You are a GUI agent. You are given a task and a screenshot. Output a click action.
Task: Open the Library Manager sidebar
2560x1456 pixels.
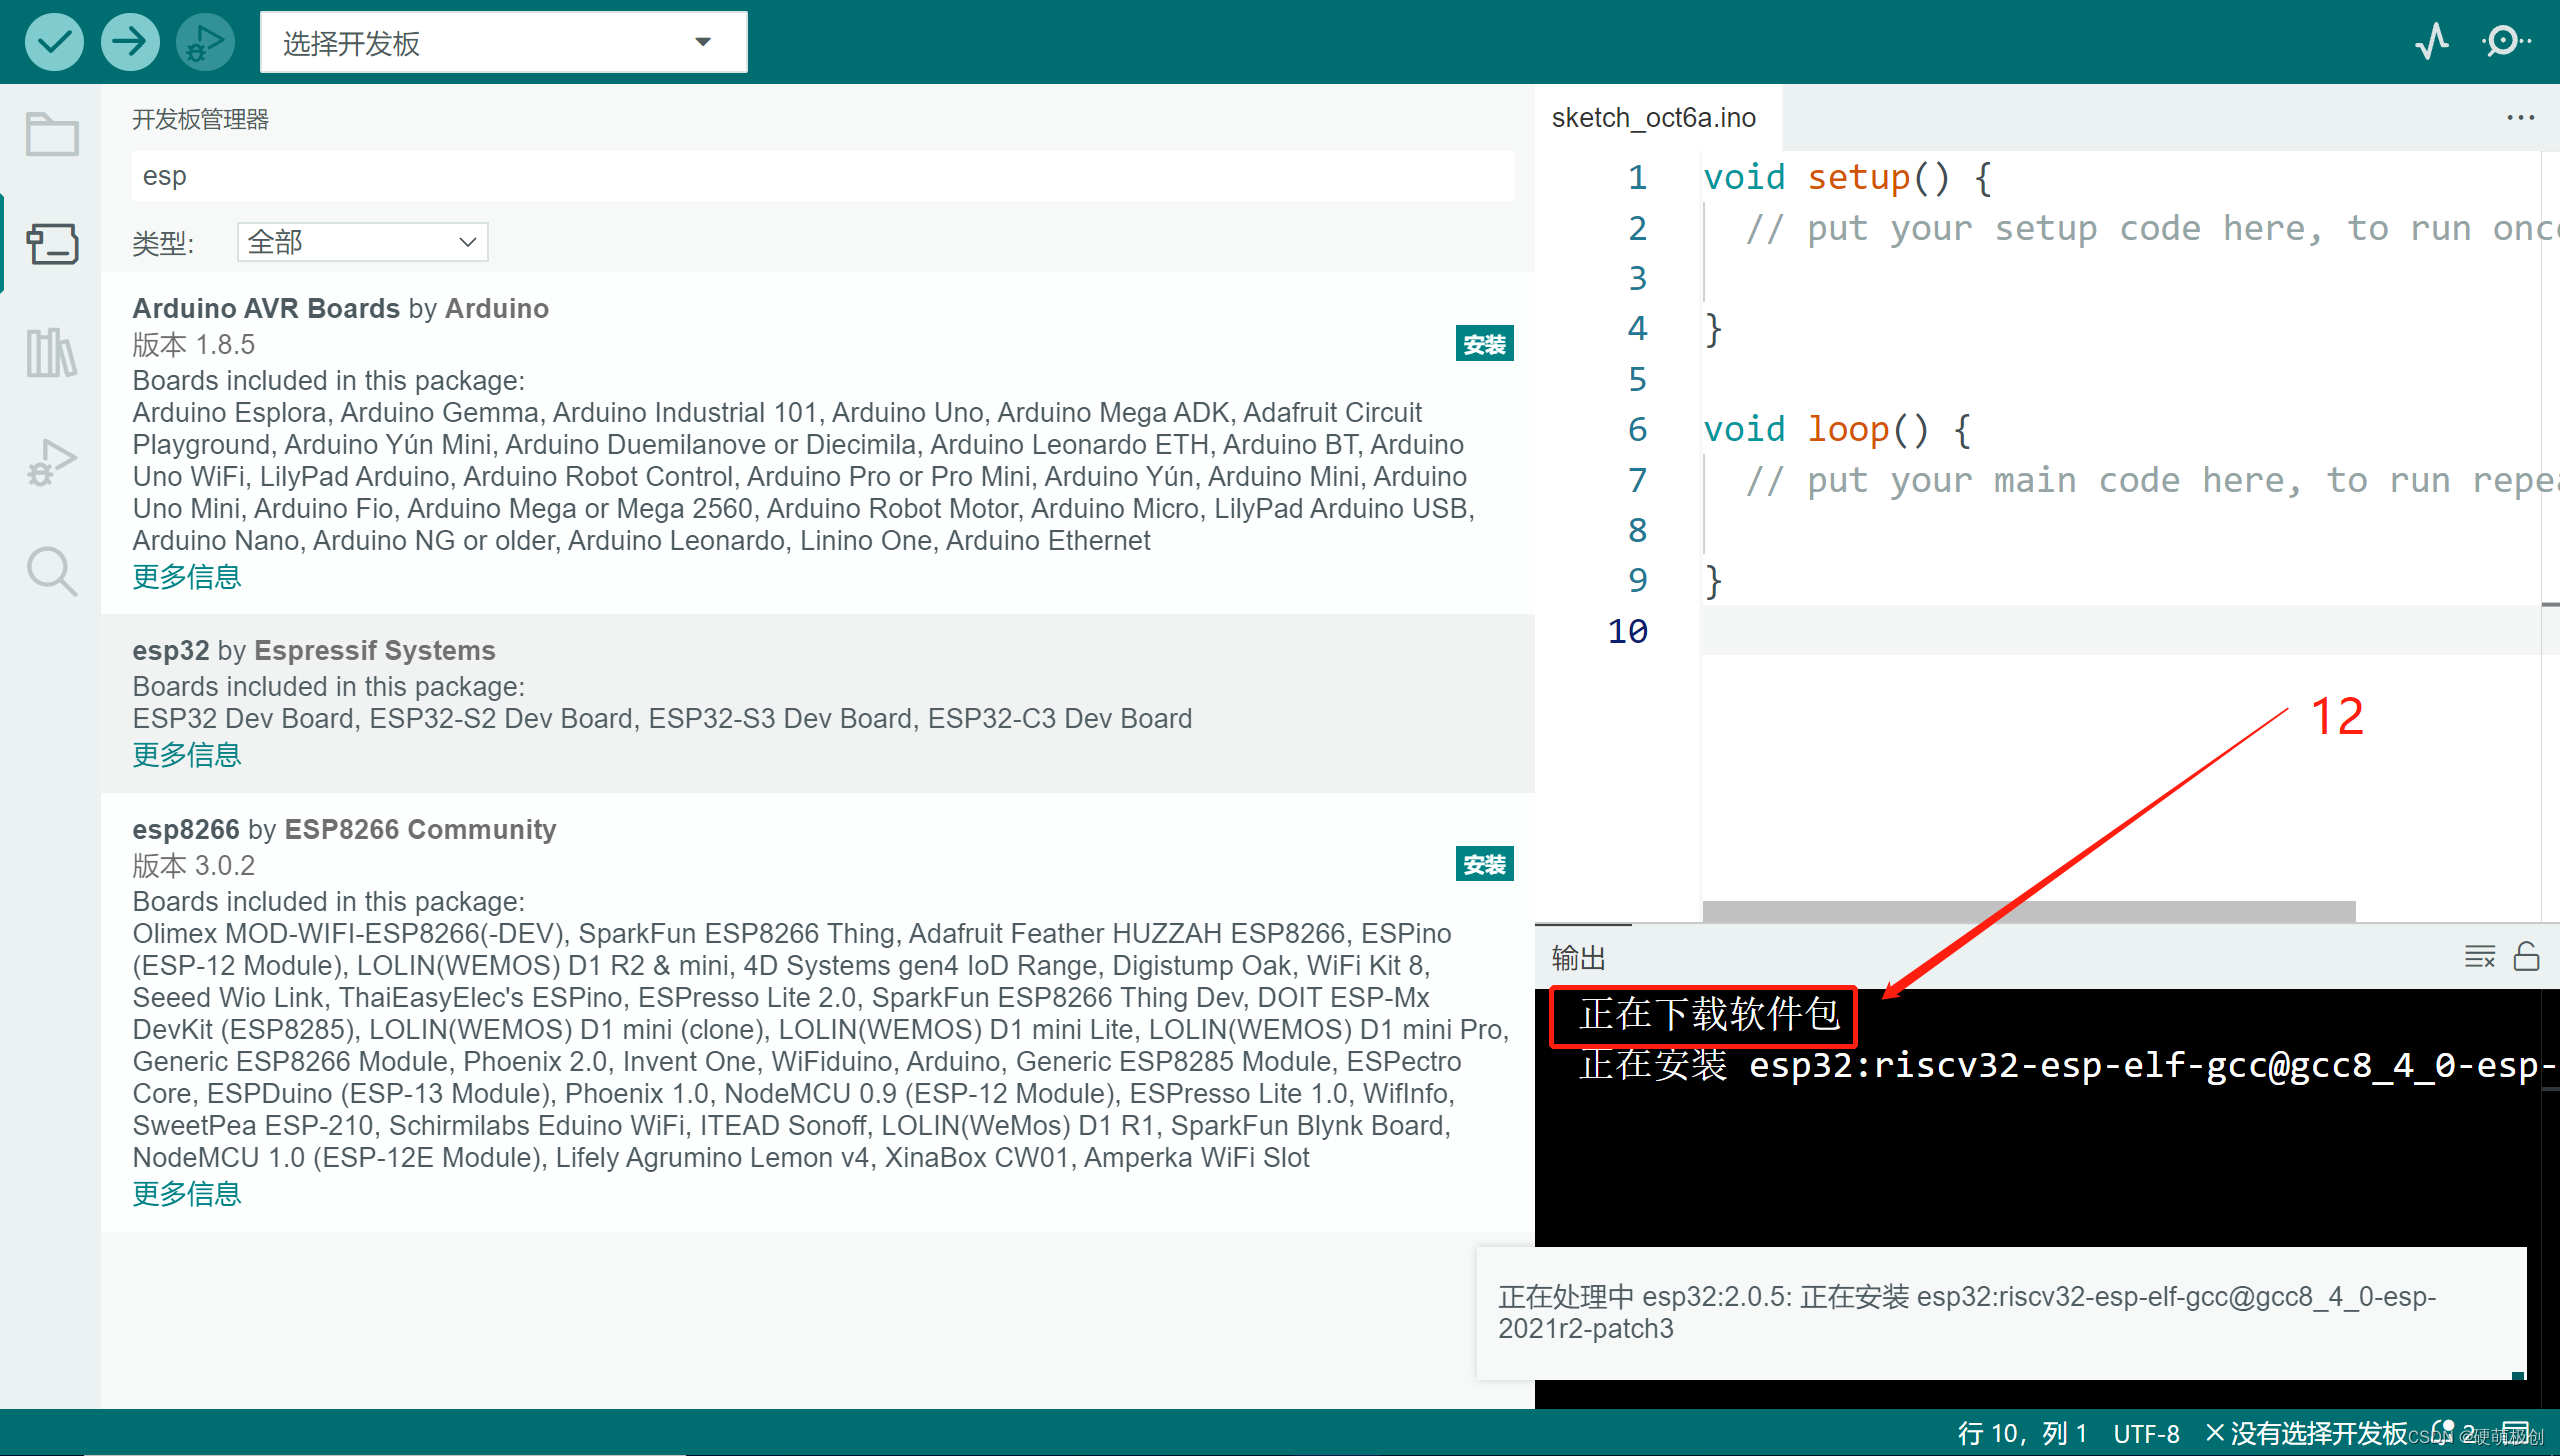[52, 353]
